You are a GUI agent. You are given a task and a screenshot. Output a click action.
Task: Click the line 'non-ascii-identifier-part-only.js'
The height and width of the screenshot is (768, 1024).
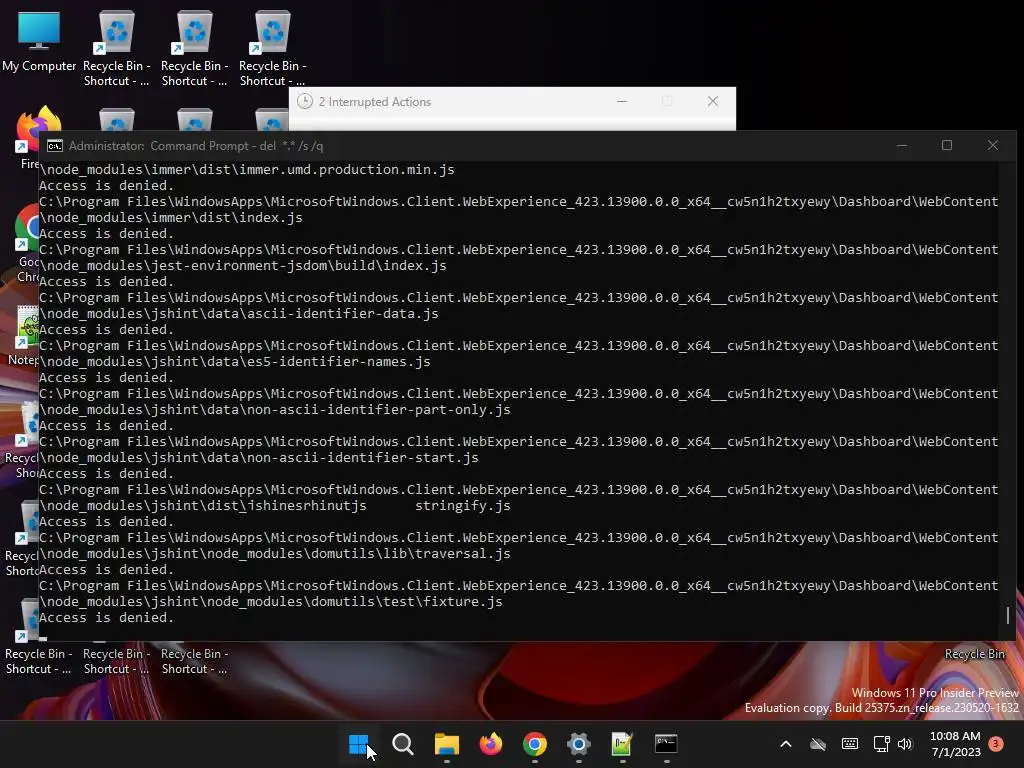[275, 409]
